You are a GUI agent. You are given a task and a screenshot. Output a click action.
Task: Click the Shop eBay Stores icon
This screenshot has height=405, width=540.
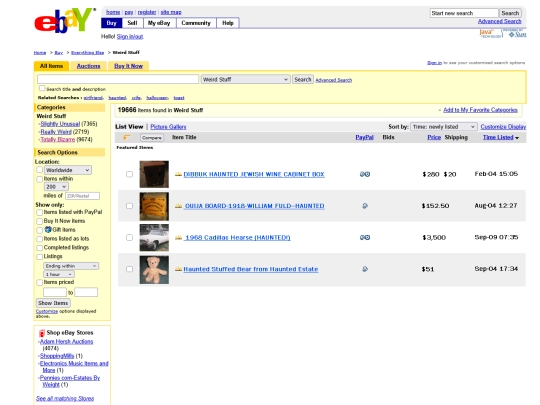point(42,333)
